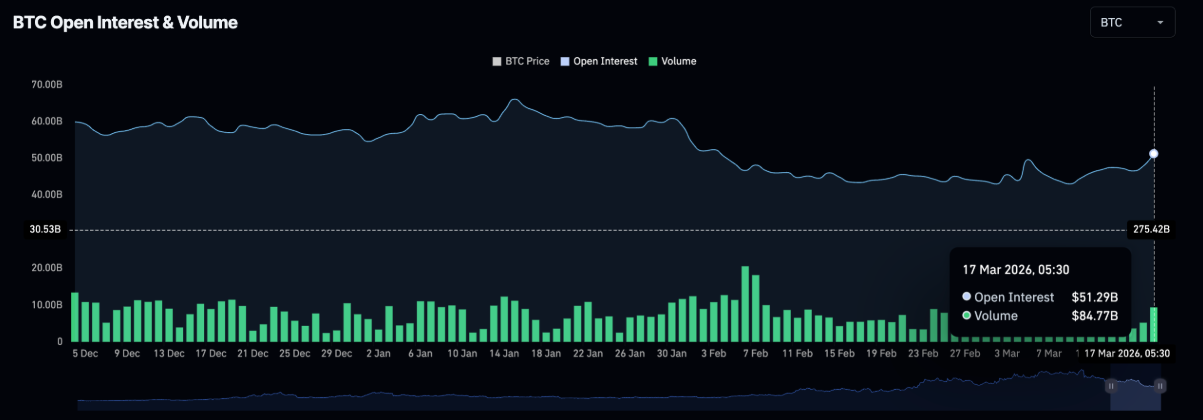Toggle the Volume legend series
Image resolution: width=1203 pixels, height=420 pixels.
678,61
